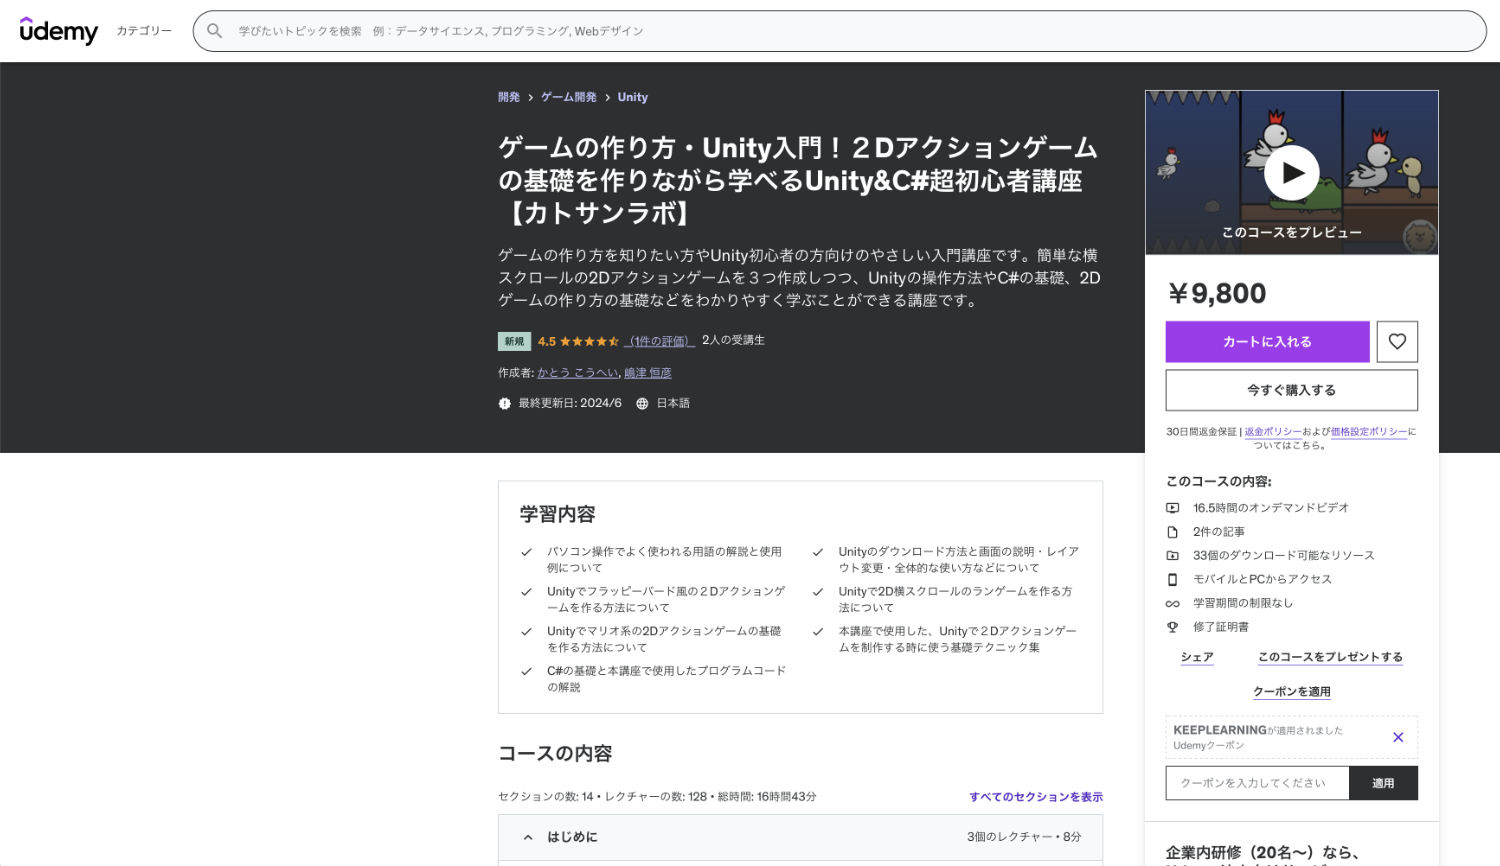
Task: Click 今すぐ購入する button
Action: [1291, 390]
